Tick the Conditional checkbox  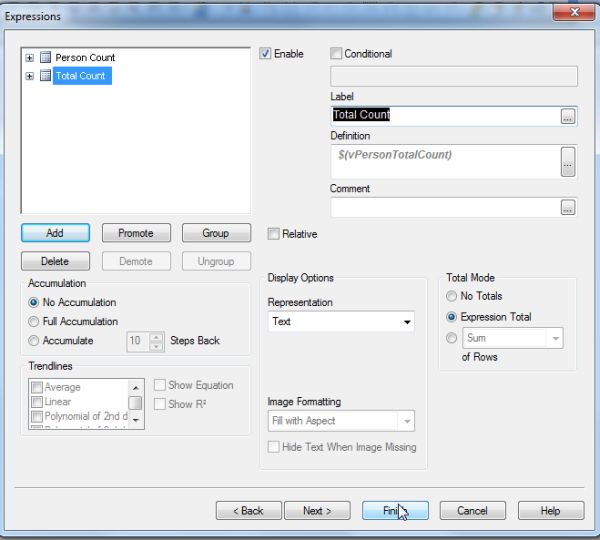336,53
